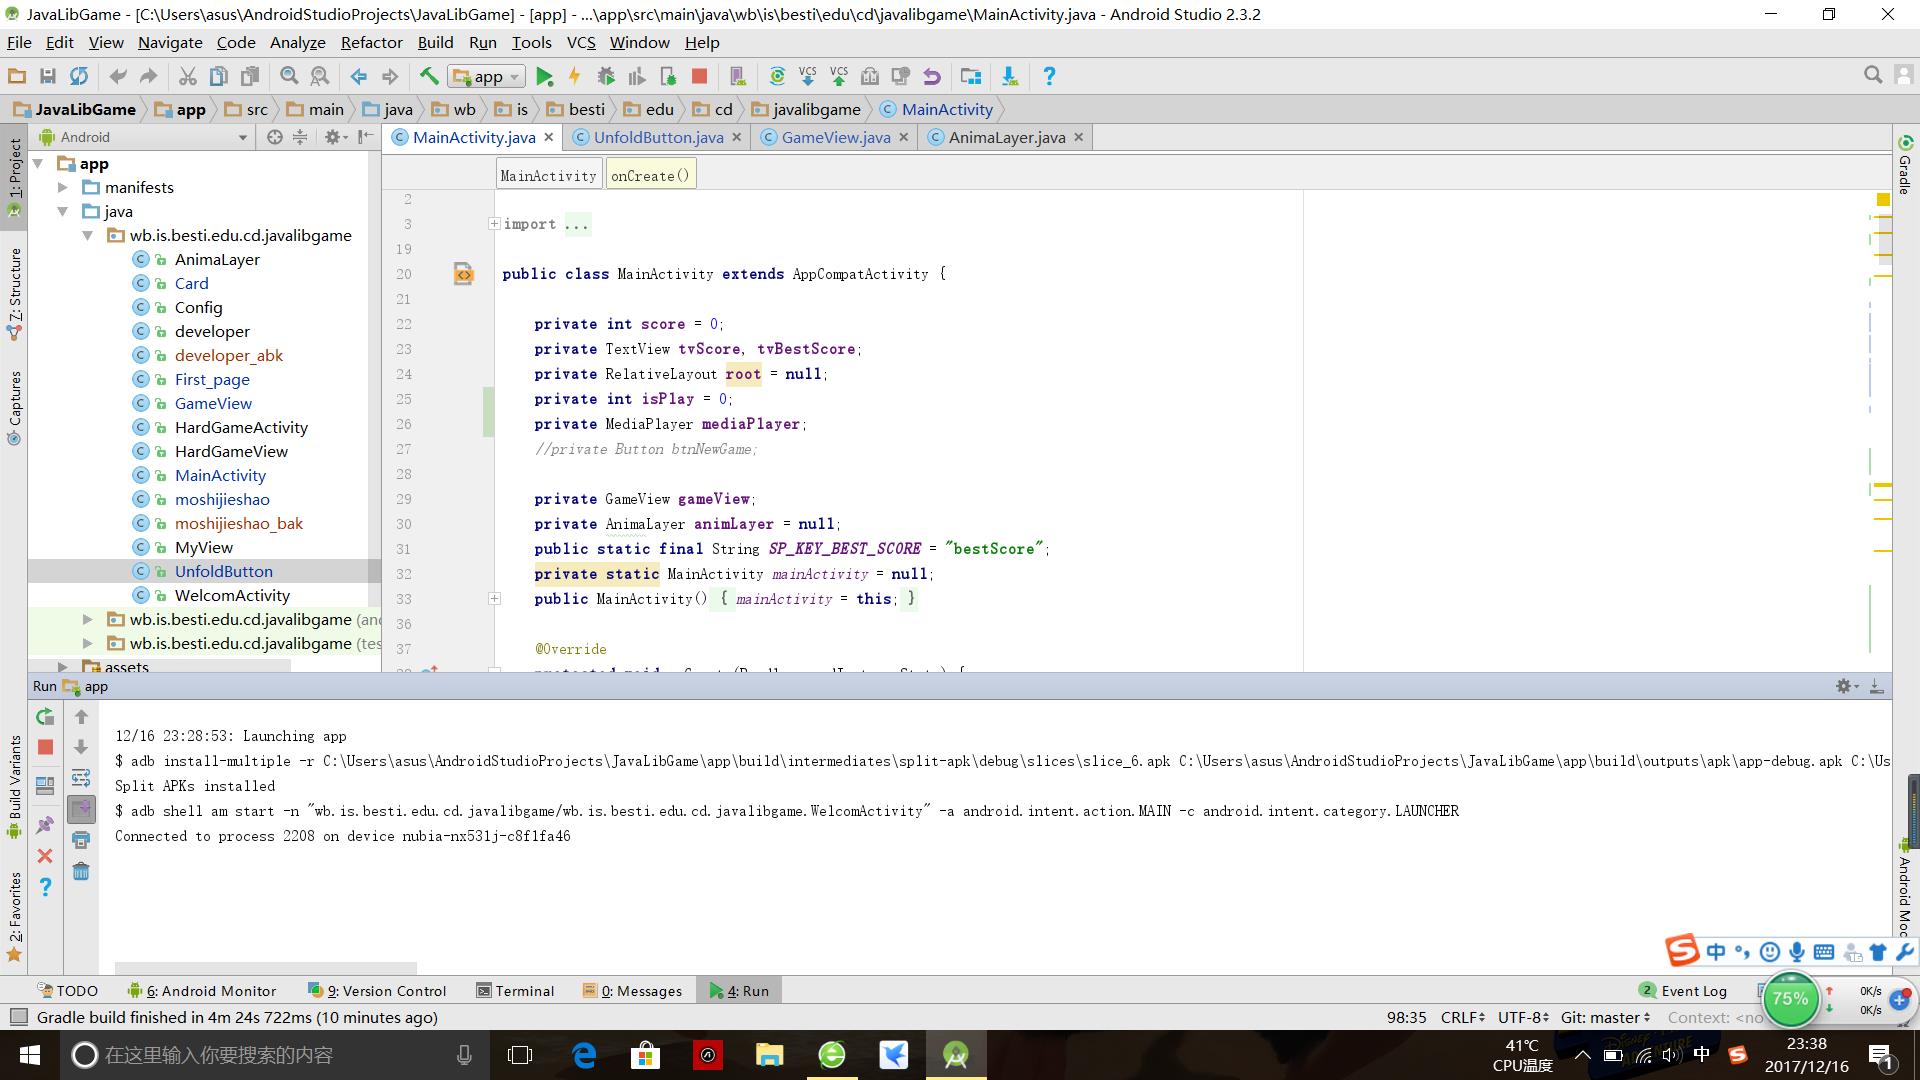Click the Android Studio icon in taskbar
Image resolution: width=1920 pixels, height=1080 pixels.
pyautogui.click(x=955, y=1055)
